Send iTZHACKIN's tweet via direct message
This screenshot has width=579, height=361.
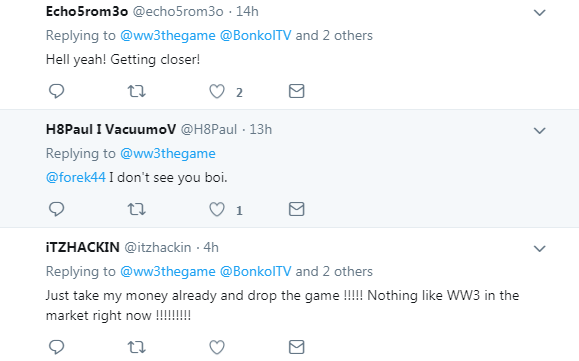tap(297, 347)
